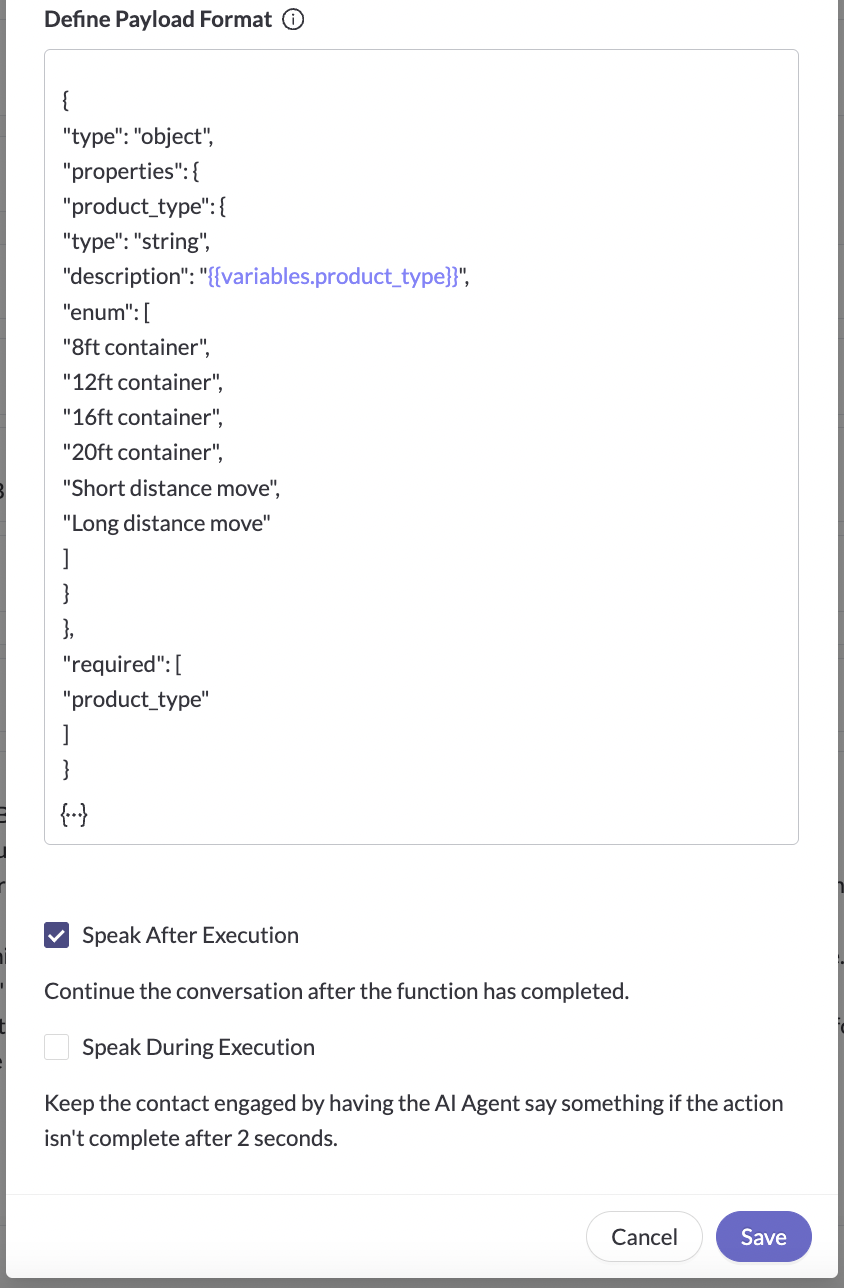
Task: Click the "properties": { line
Action: (x=131, y=171)
